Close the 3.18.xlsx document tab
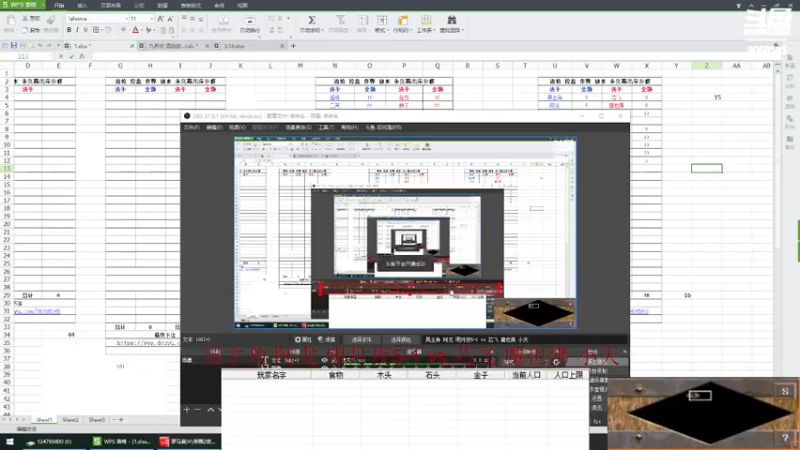This screenshot has width=800, height=450. [x=282, y=46]
